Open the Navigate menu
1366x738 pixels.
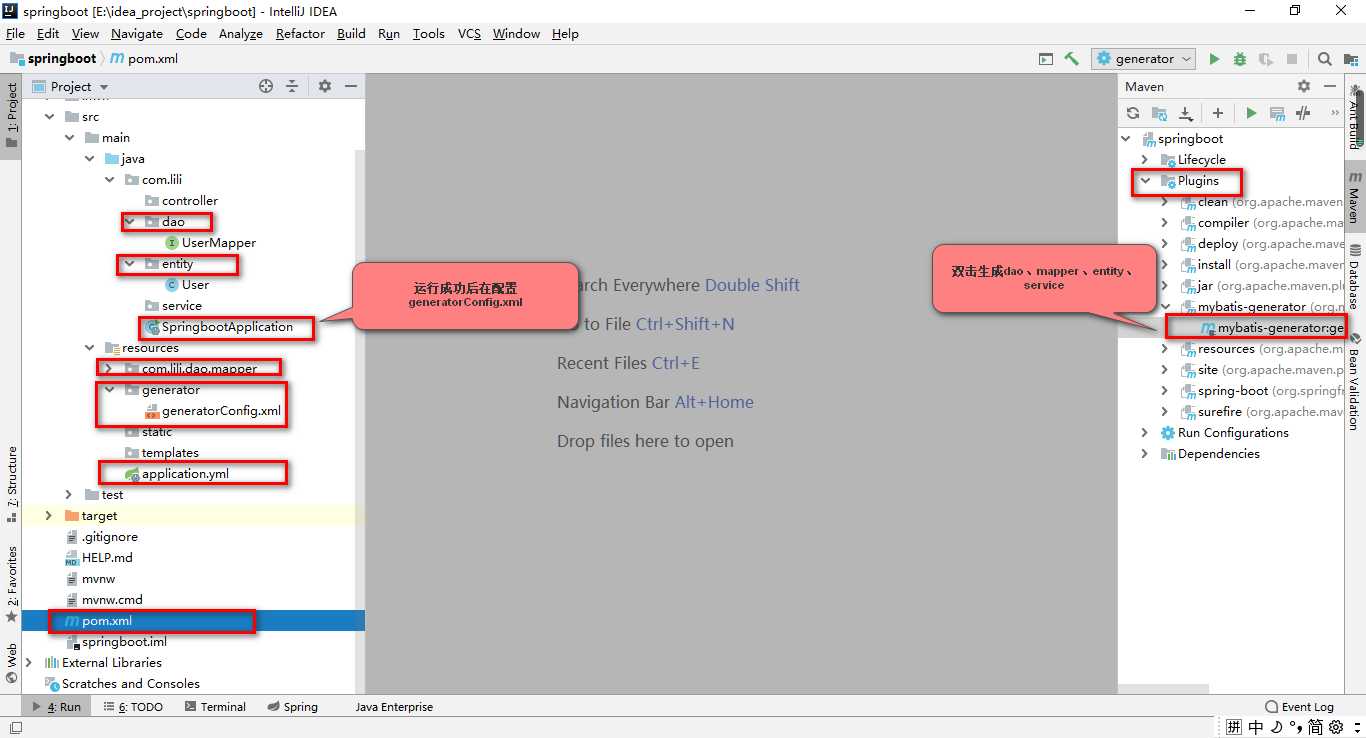tap(136, 33)
